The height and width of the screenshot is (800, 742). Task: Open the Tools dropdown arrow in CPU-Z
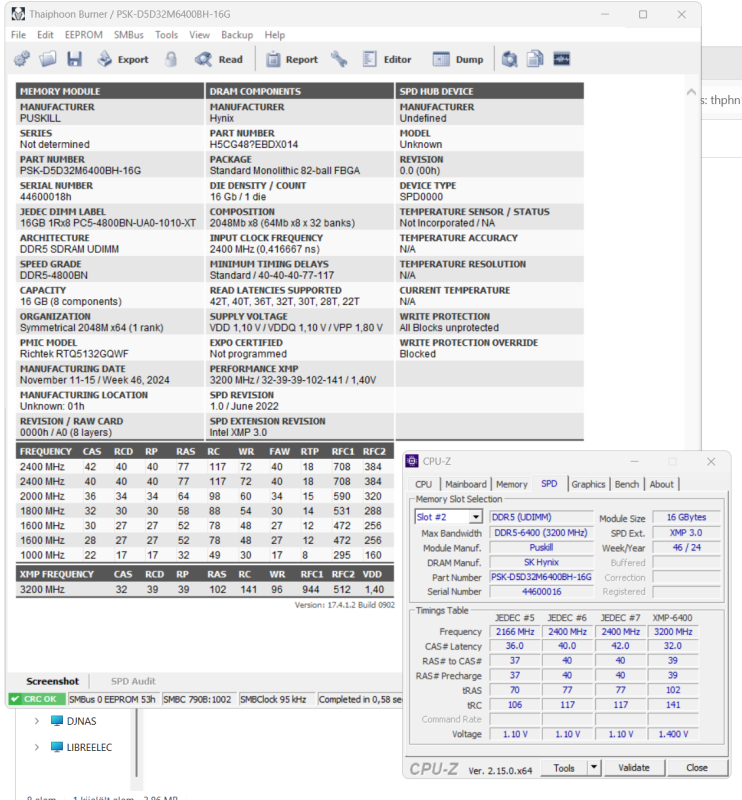point(594,768)
